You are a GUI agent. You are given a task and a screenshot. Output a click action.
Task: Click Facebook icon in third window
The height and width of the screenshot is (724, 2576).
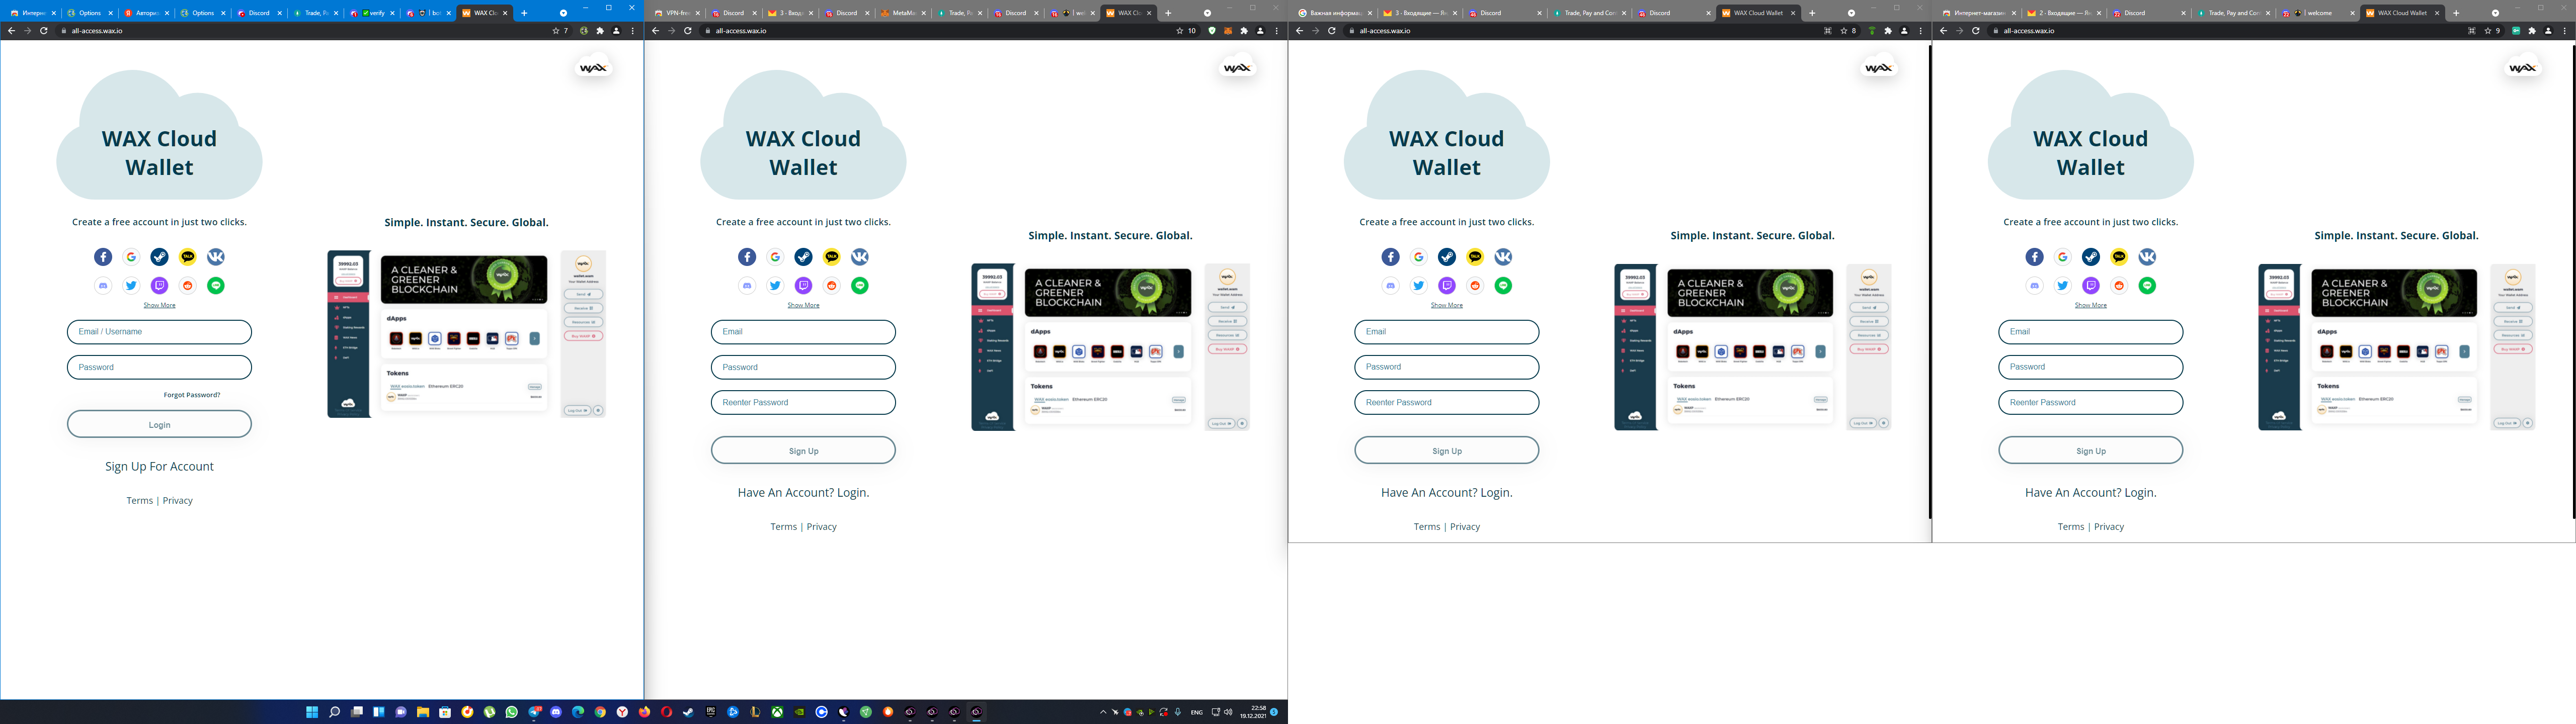point(1390,257)
